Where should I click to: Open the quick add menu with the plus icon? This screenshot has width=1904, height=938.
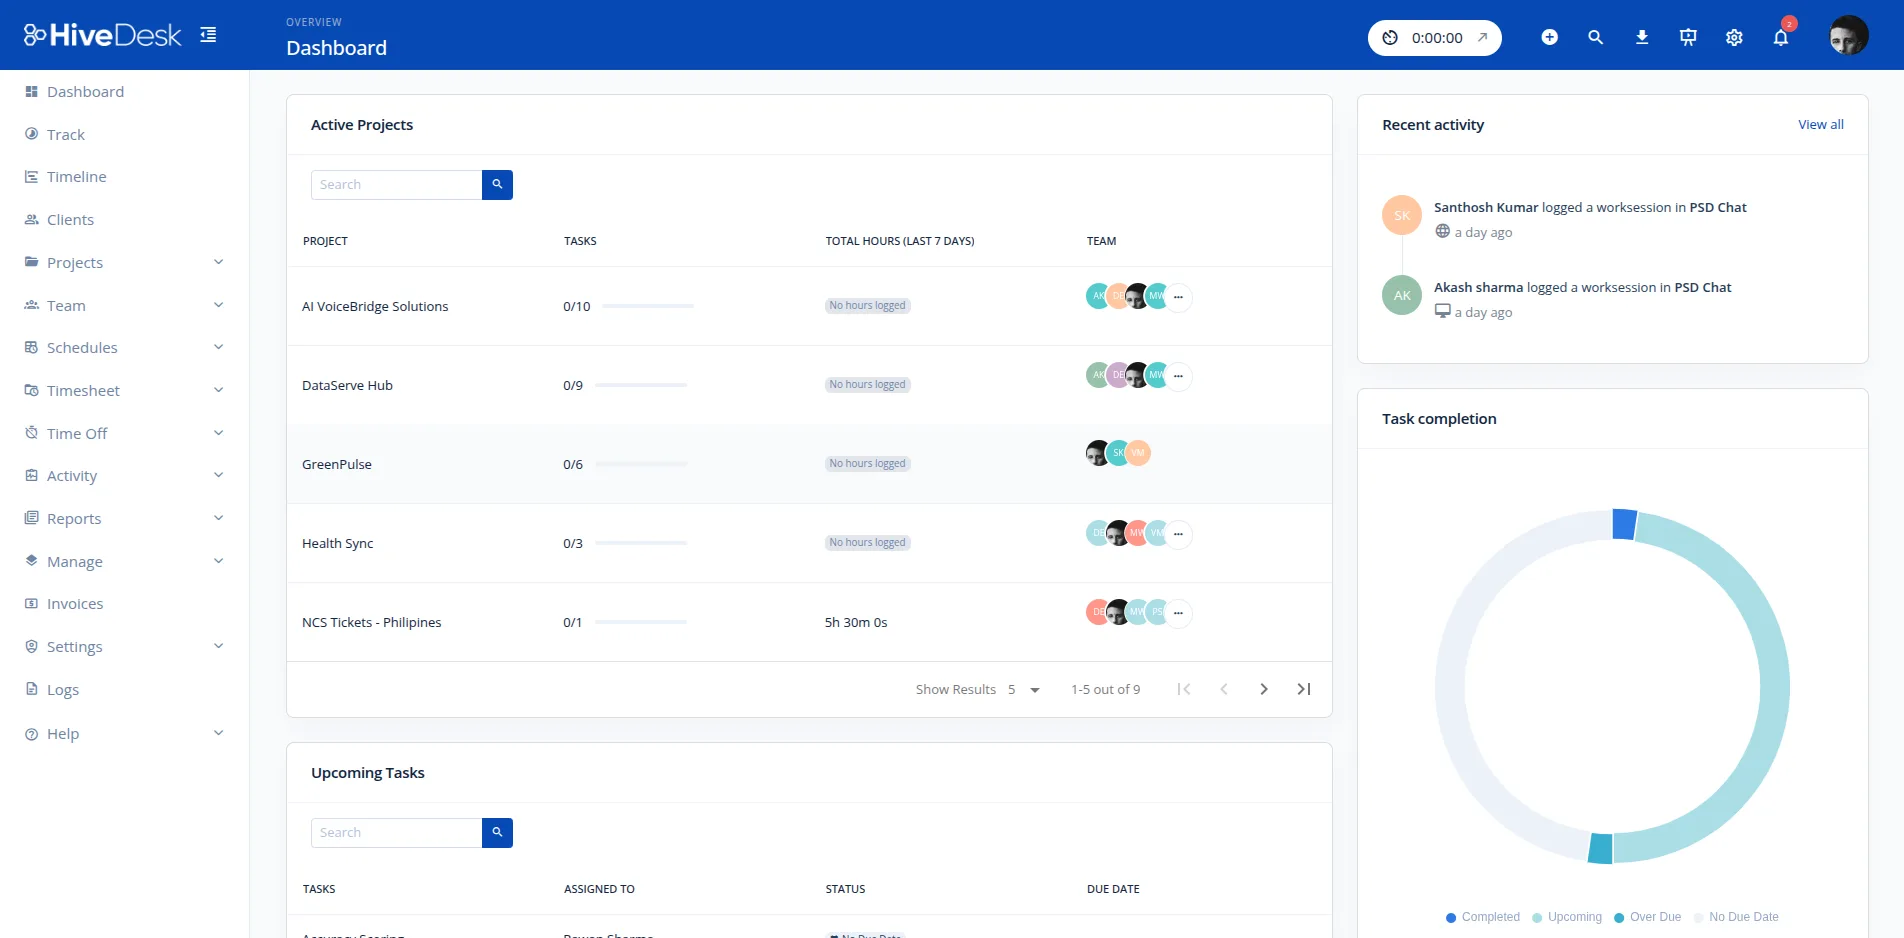coord(1549,37)
